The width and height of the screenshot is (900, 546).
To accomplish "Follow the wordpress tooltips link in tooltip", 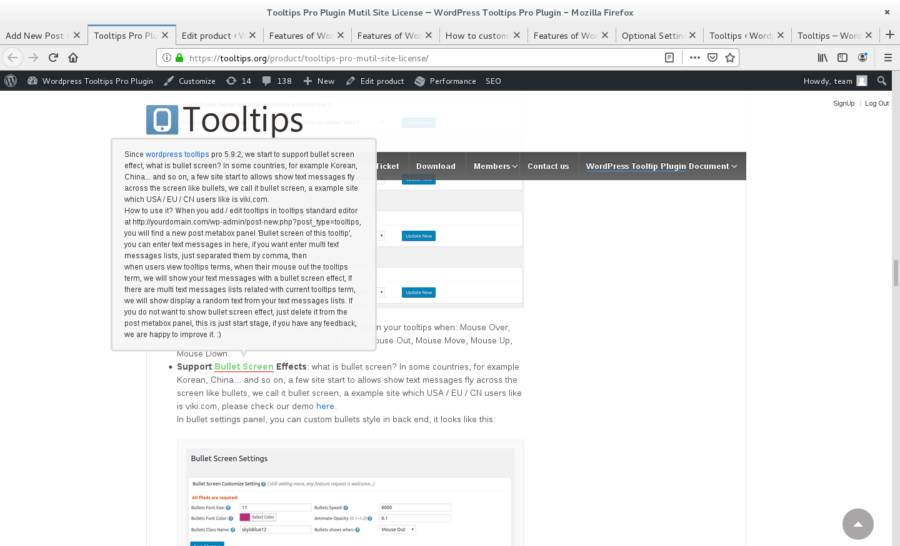I will pos(177,154).
